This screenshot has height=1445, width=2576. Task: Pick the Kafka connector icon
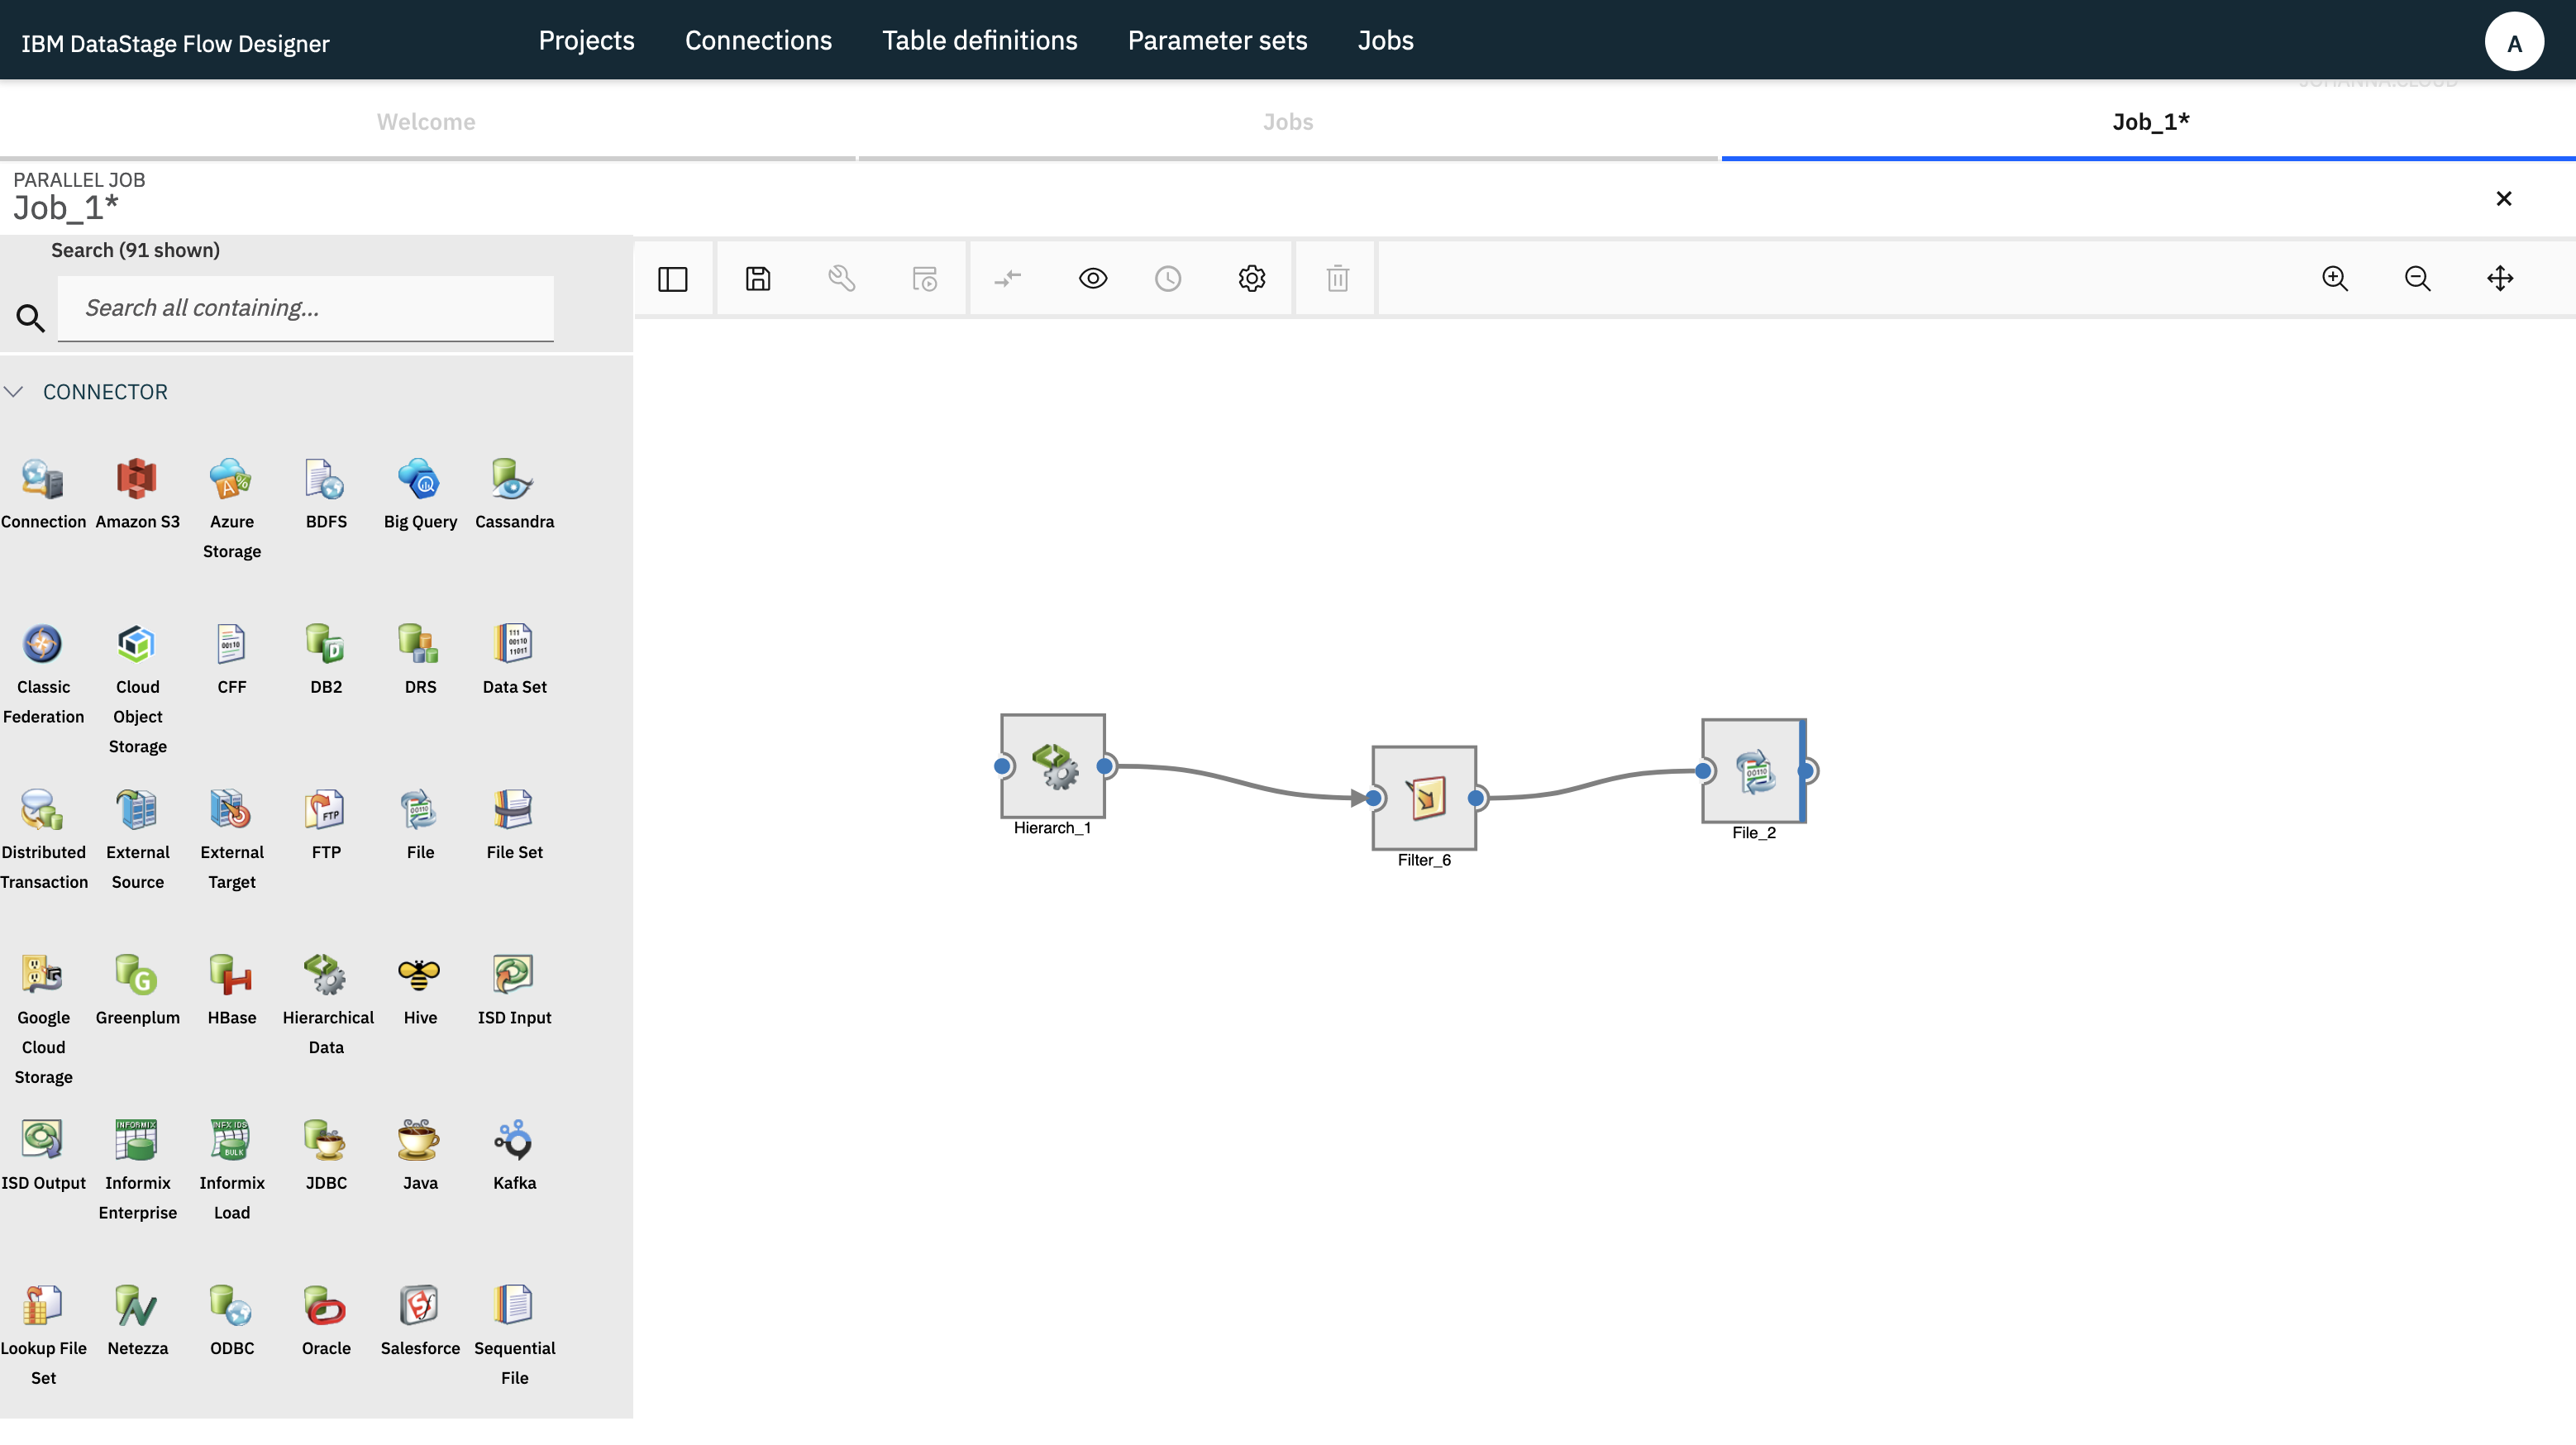(514, 1140)
